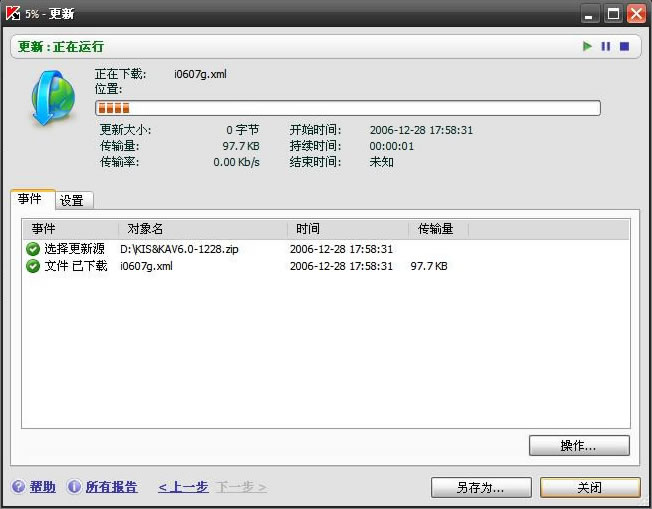
Task: Pause the running update
Action: 605,46
